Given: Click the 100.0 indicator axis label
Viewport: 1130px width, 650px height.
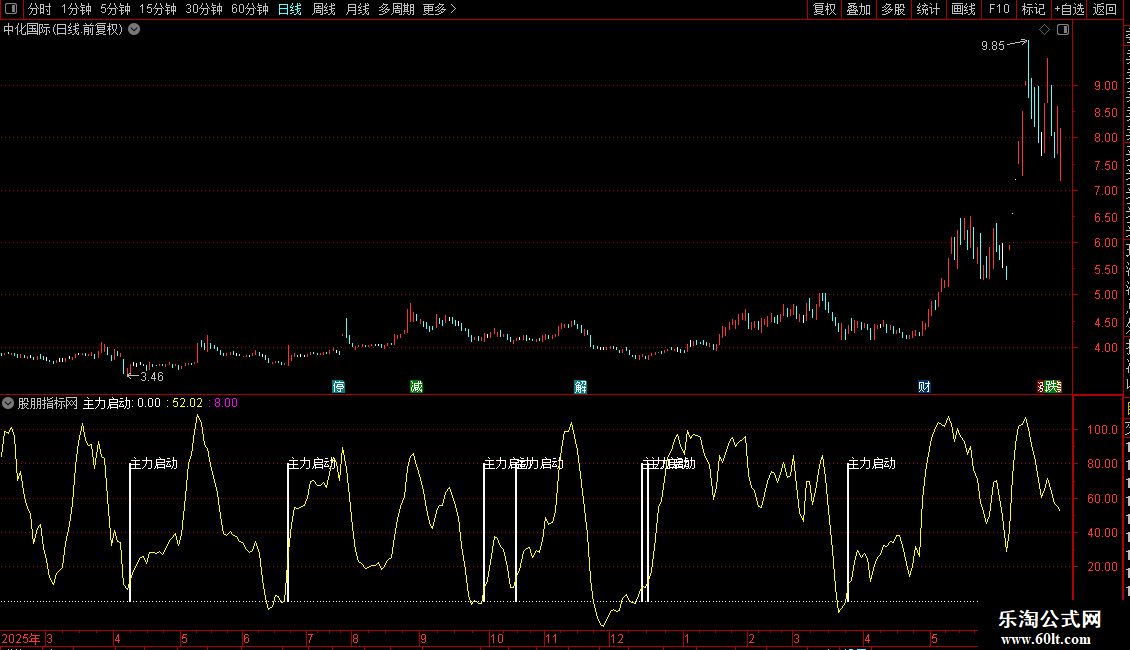Looking at the screenshot, I should pos(1103,429).
